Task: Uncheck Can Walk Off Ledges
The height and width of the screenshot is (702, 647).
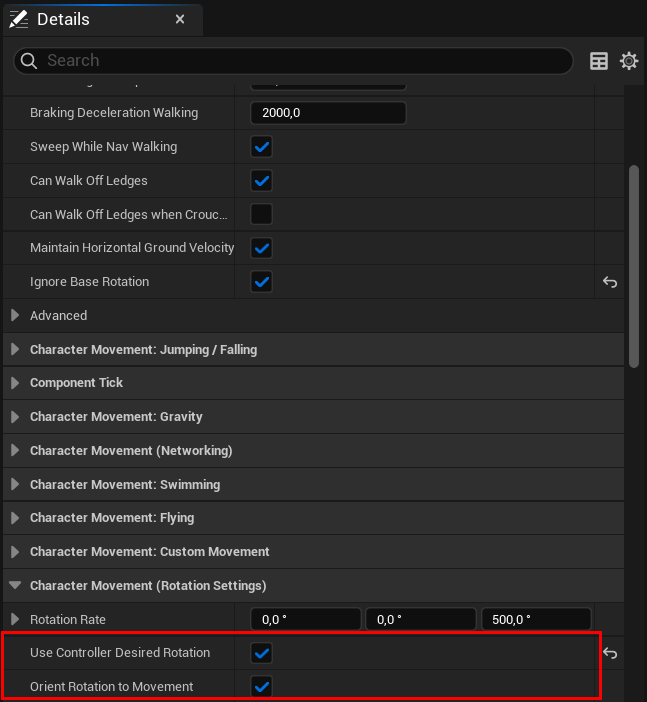Action: 261,181
